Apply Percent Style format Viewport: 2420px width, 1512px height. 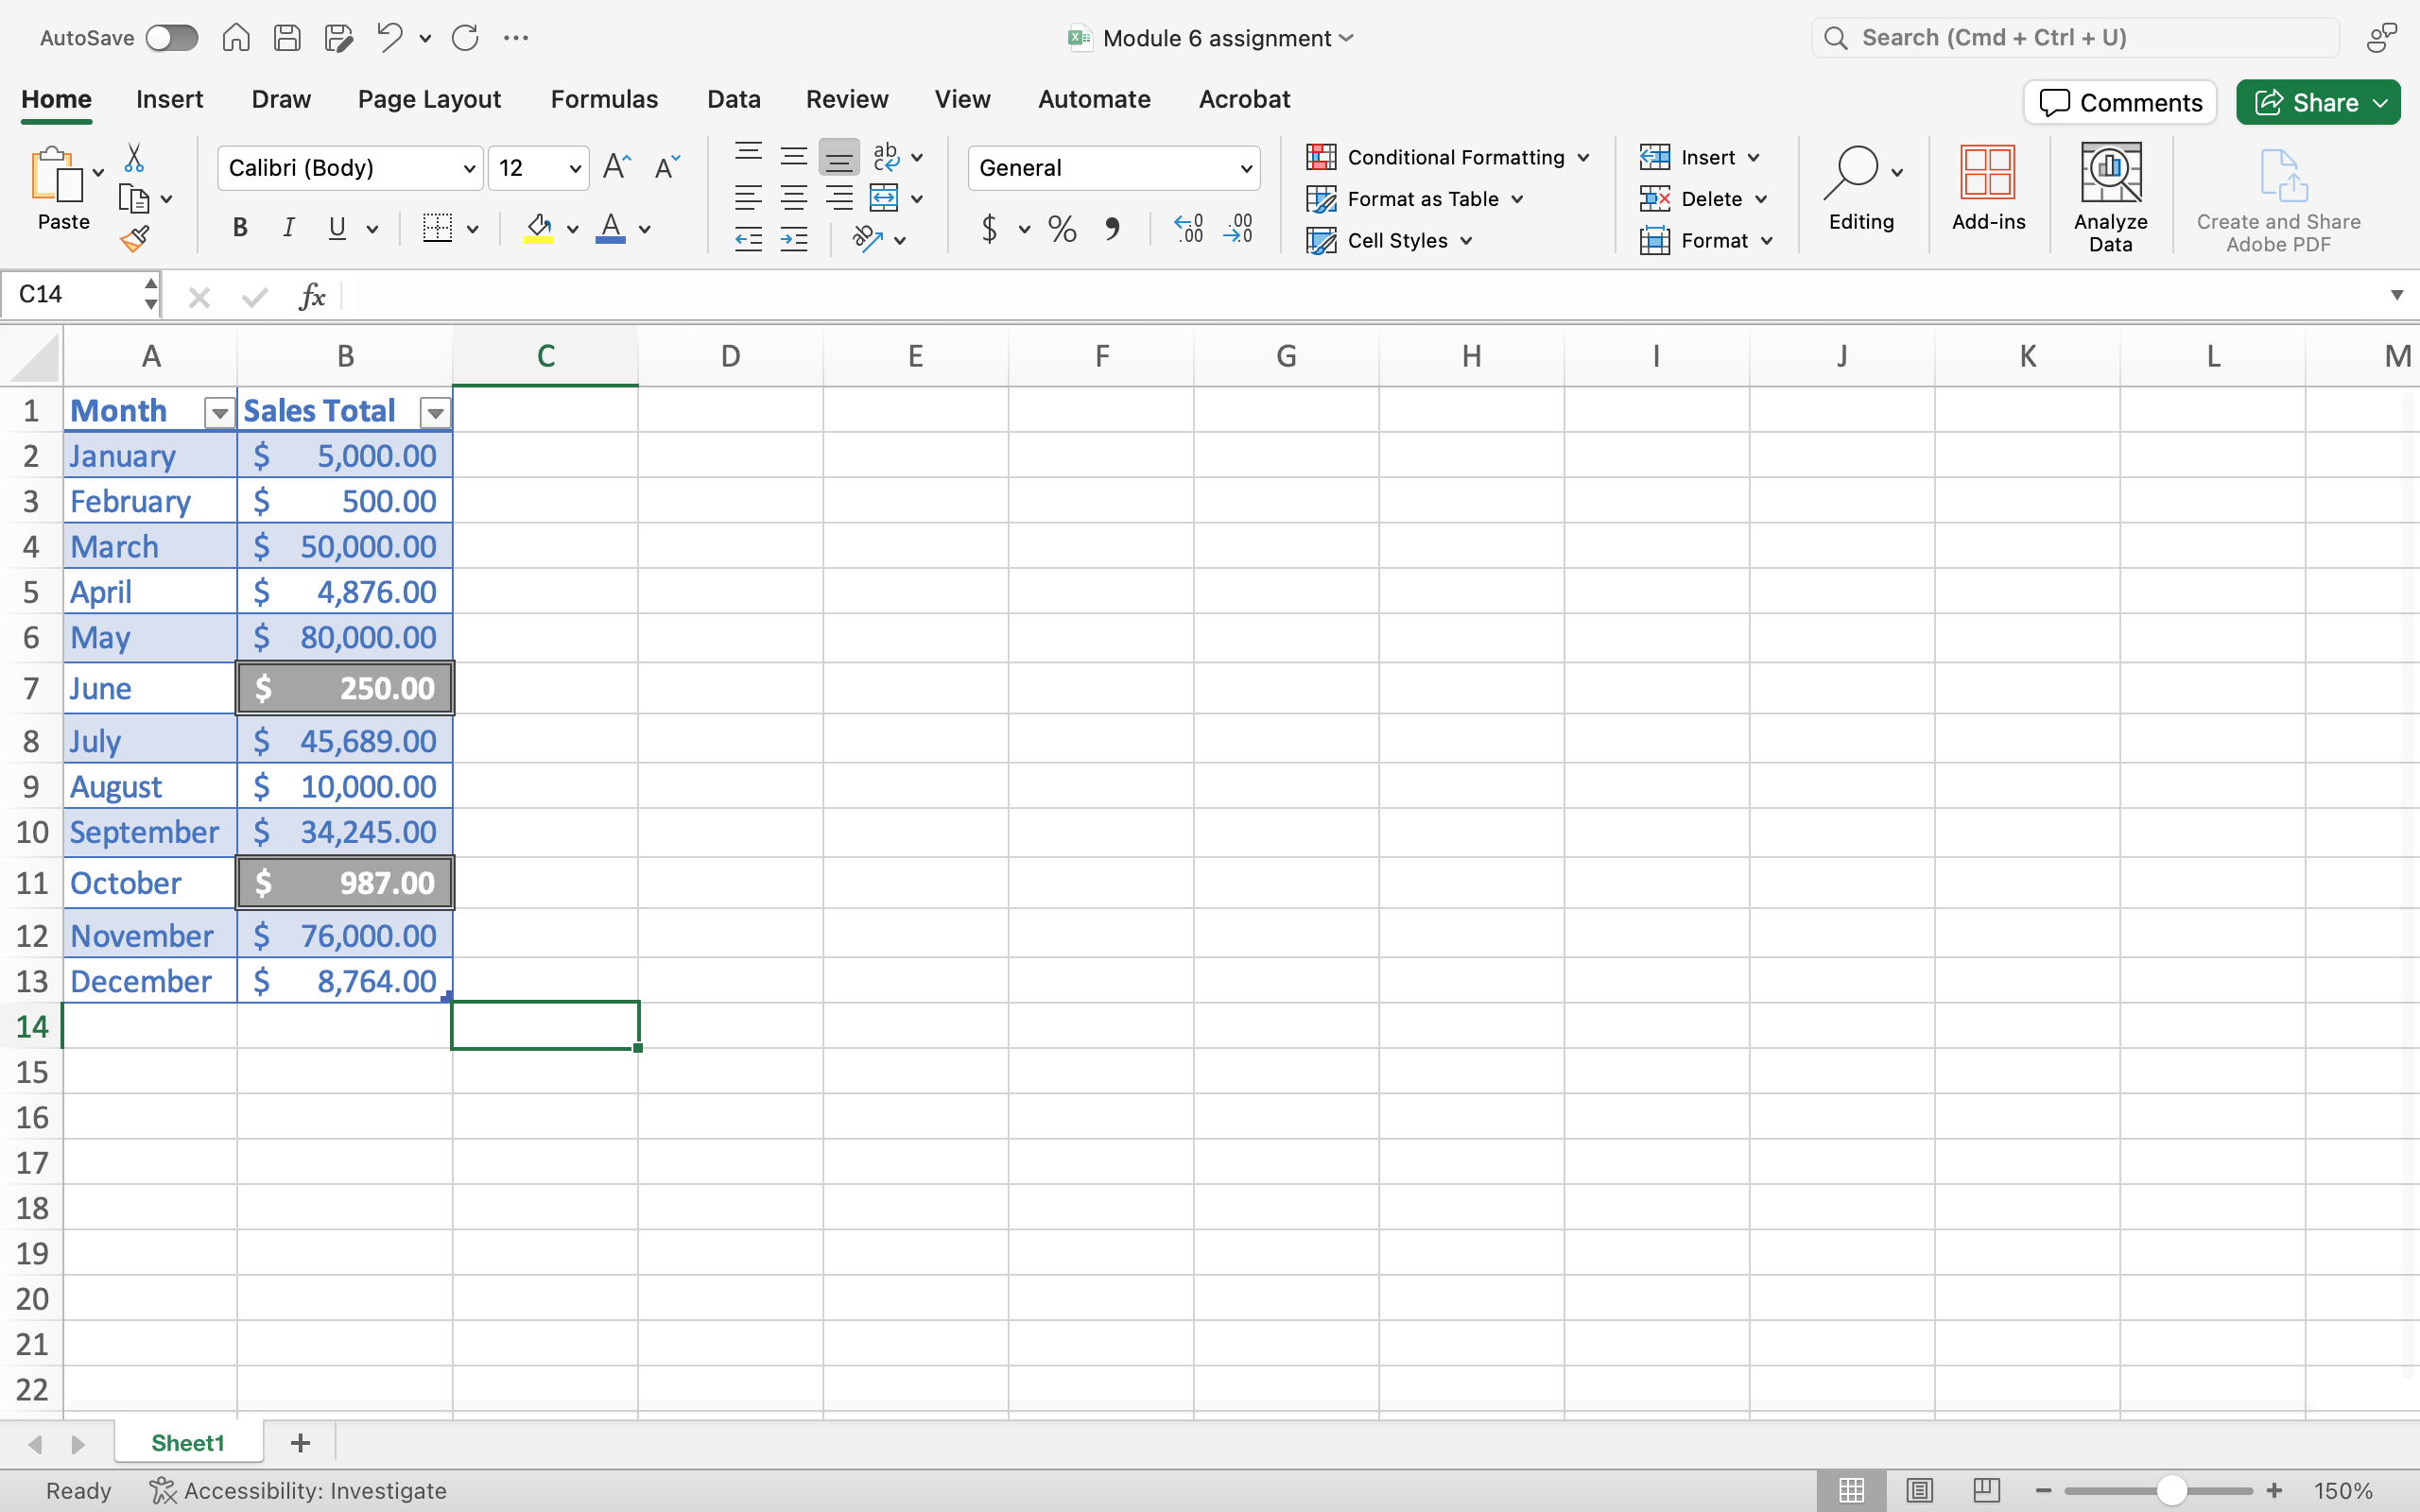[x=1062, y=229]
